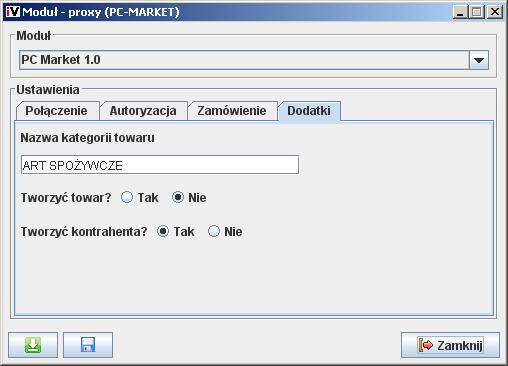
Task: Click the green download arrow button
Action: coord(33,345)
